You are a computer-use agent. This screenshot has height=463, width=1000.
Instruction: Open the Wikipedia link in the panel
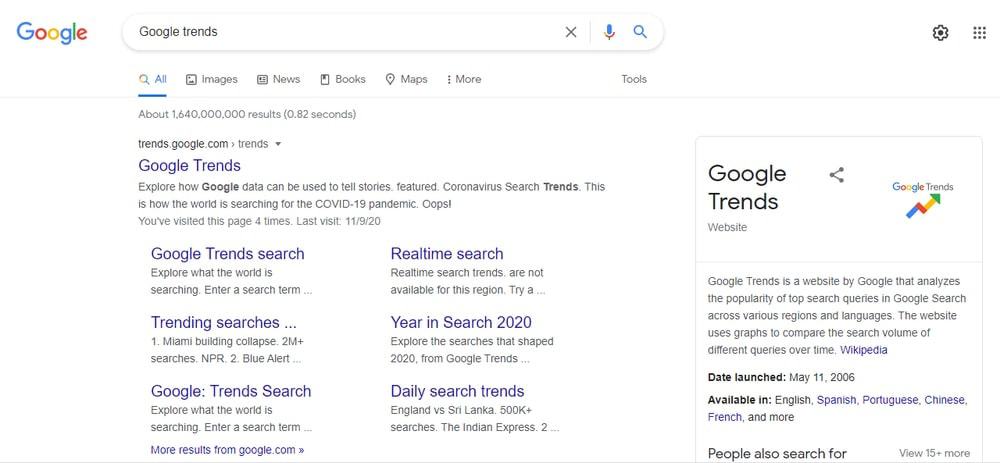pos(864,350)
